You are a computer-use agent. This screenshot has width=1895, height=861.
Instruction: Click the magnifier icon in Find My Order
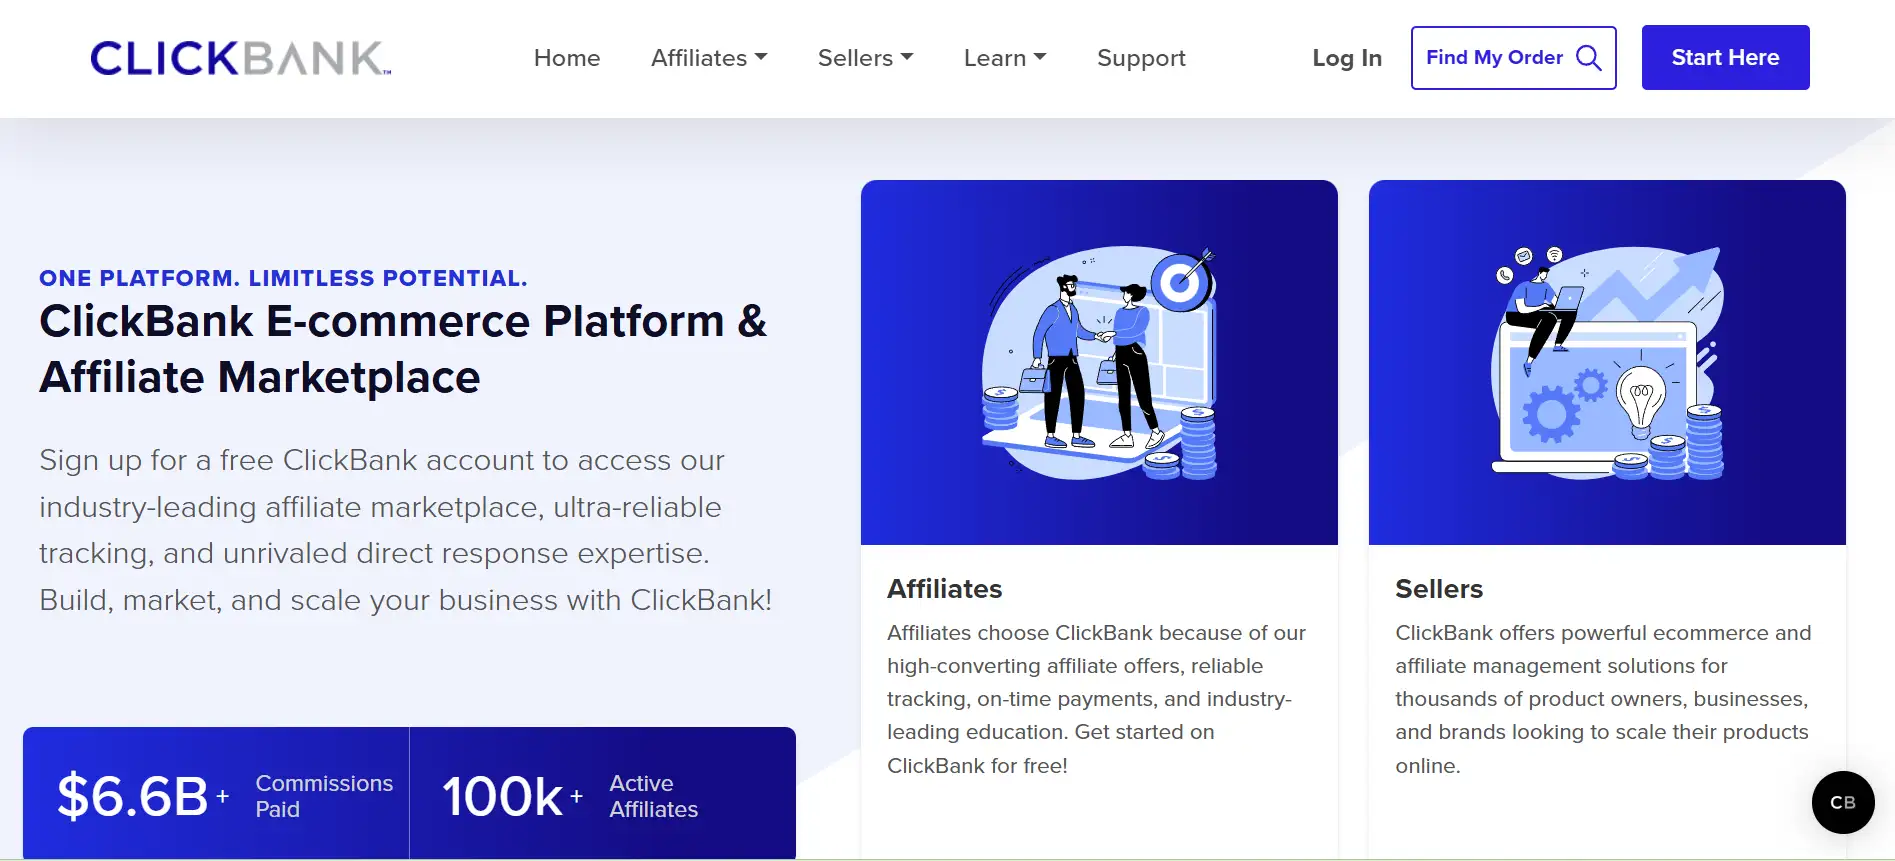1589,58
